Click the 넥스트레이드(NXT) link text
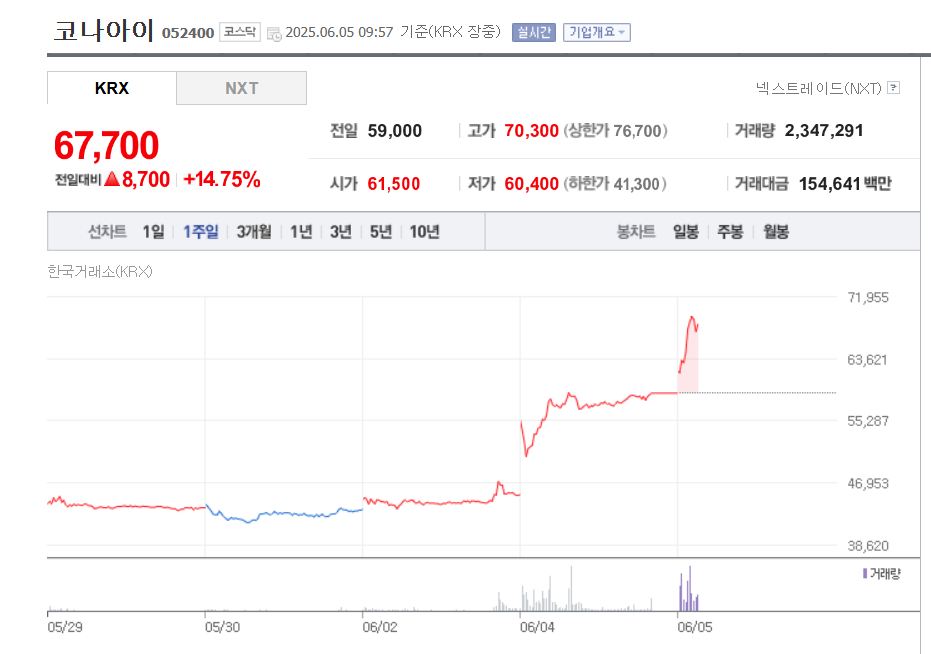The width and height of the screenshot is (931, 654). (819, 88)
